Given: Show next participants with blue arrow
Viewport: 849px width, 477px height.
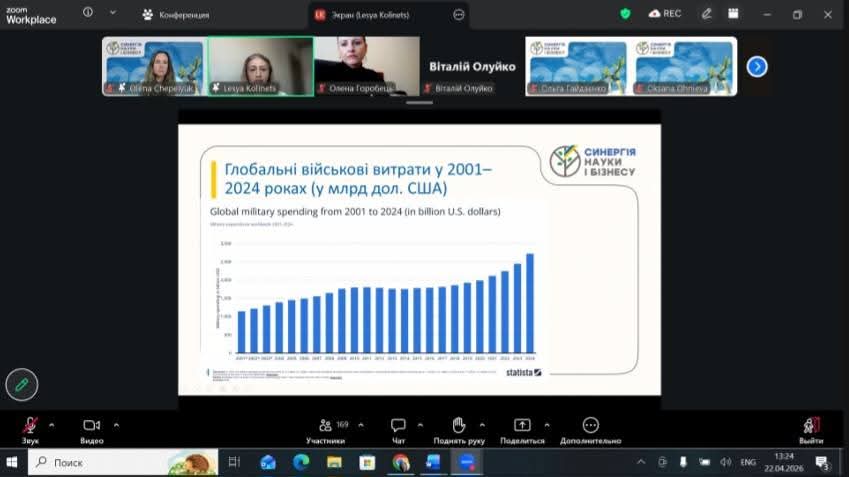Looking at the screenshot, I should click(x=757, y=66).
